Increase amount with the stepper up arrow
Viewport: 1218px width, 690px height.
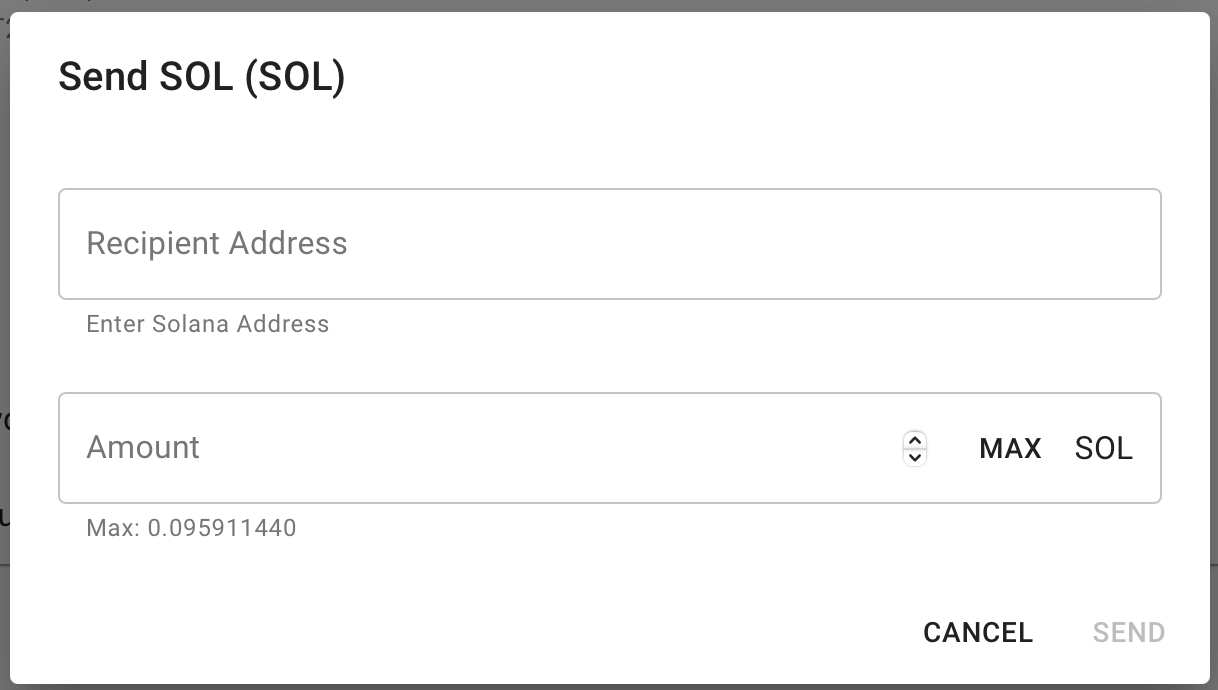(x=914, y=440)
